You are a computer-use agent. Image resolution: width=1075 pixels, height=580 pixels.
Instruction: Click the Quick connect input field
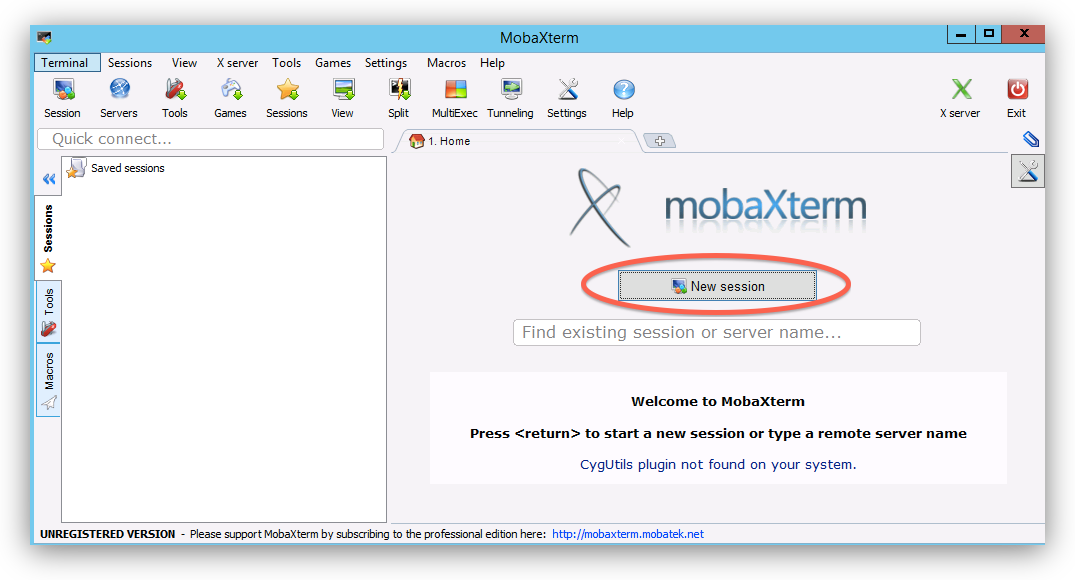(210, 139)
